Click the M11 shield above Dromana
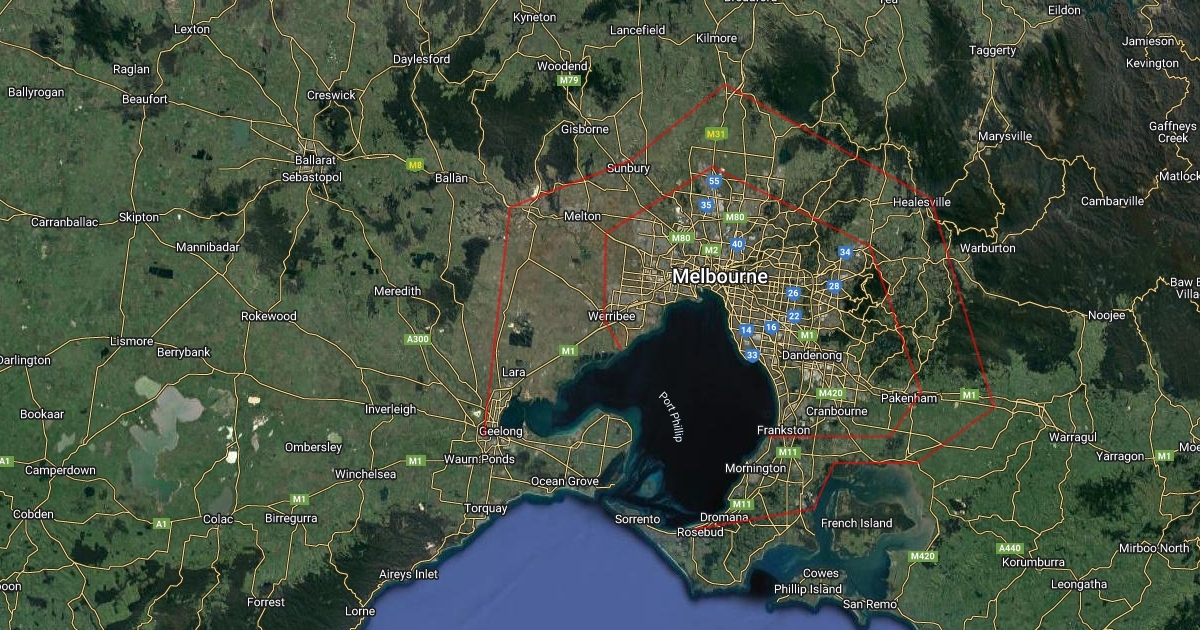The height and width of the screenshot is (630, 1200). pos(742,504)
